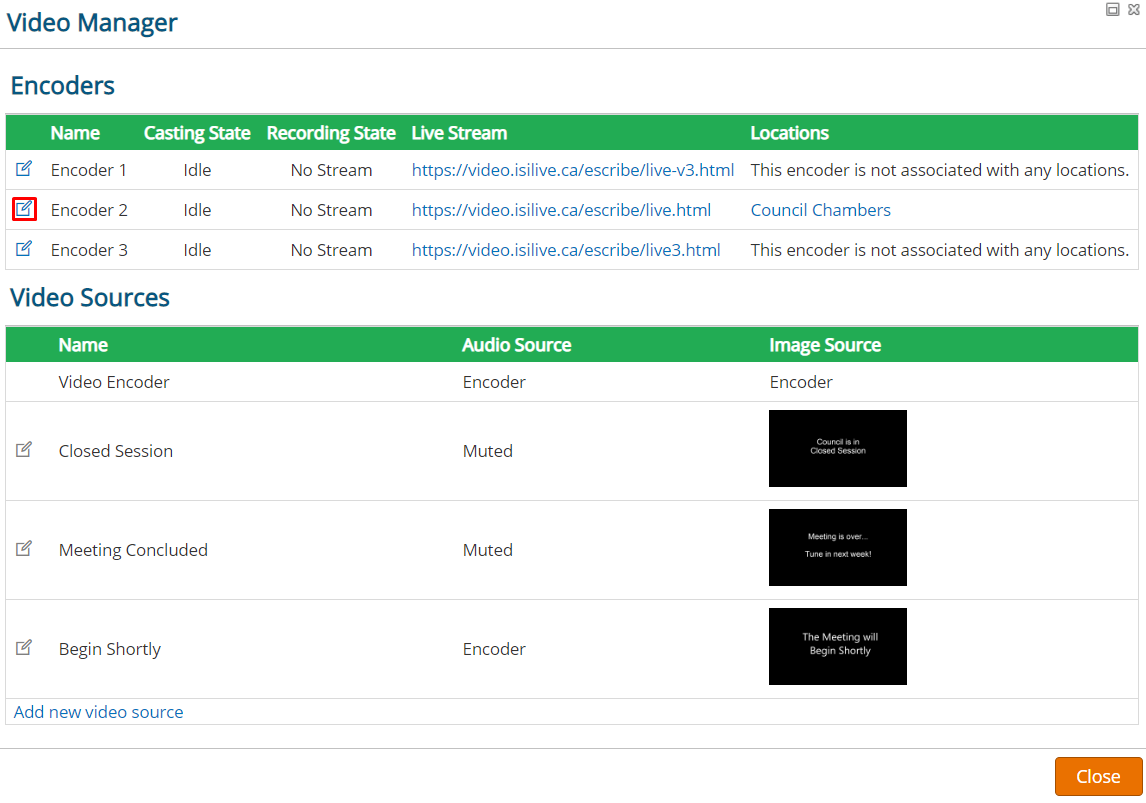Click the Video Sources section heading
Image resolution: width=1146 pixels, height=803 pixels.
coord(90,297)
